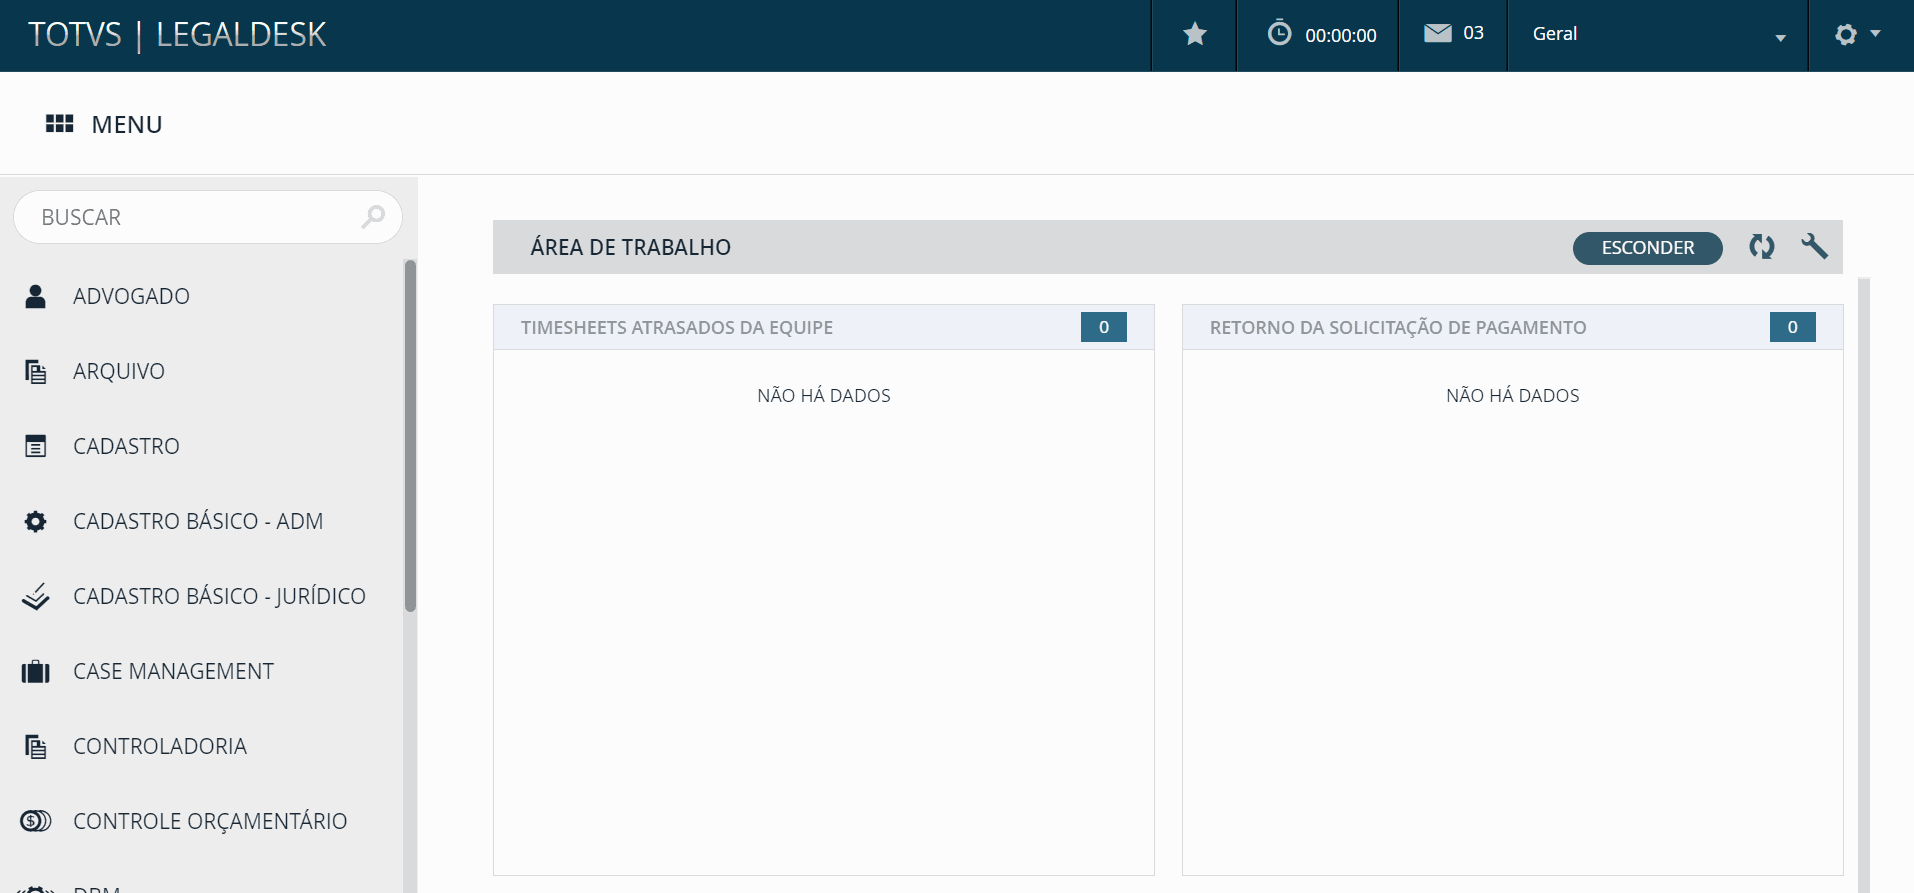Click the BUSCAR search field
This screenshot has width=1914, height=893.
[208, 217]
